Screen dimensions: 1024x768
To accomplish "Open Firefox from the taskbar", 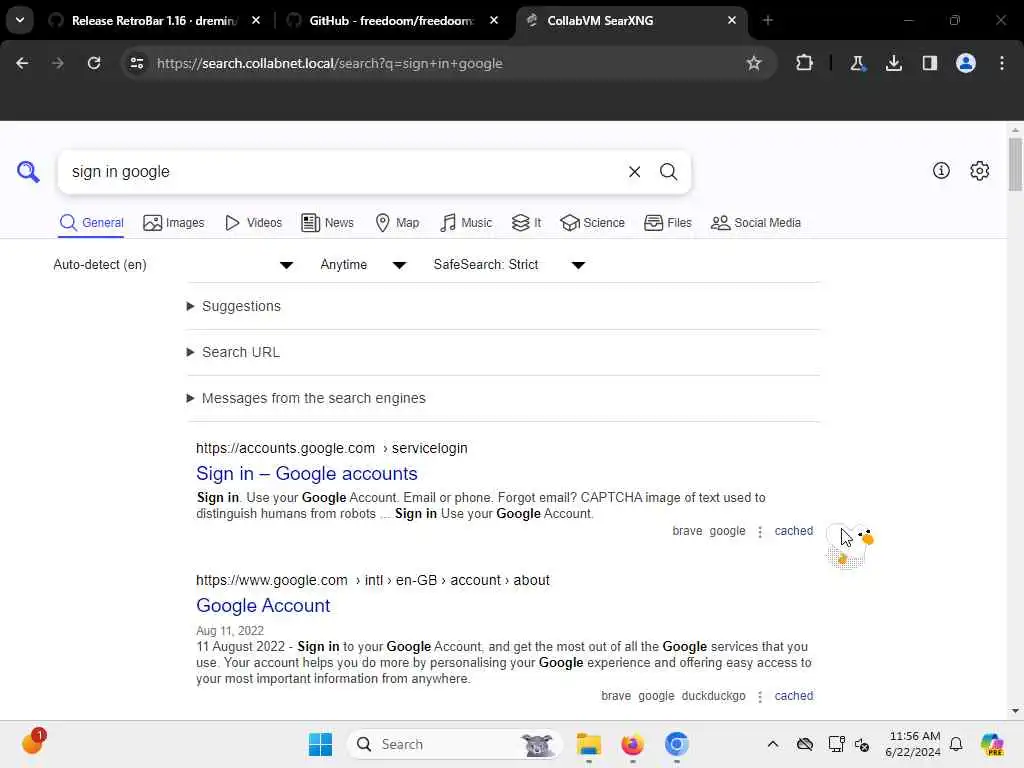I will point(632,744).
